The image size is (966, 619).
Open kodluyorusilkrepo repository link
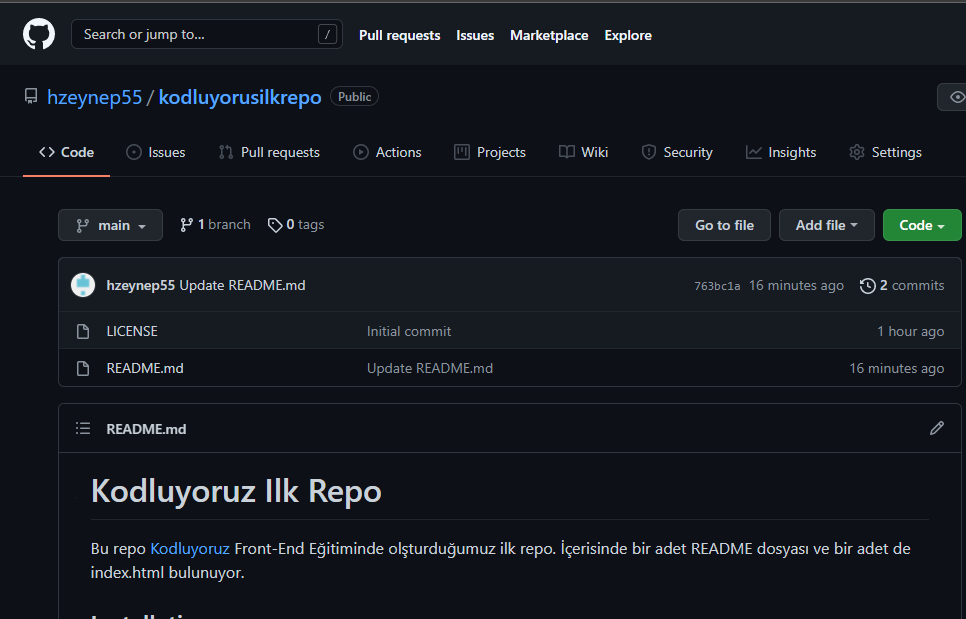coord(240,97)
